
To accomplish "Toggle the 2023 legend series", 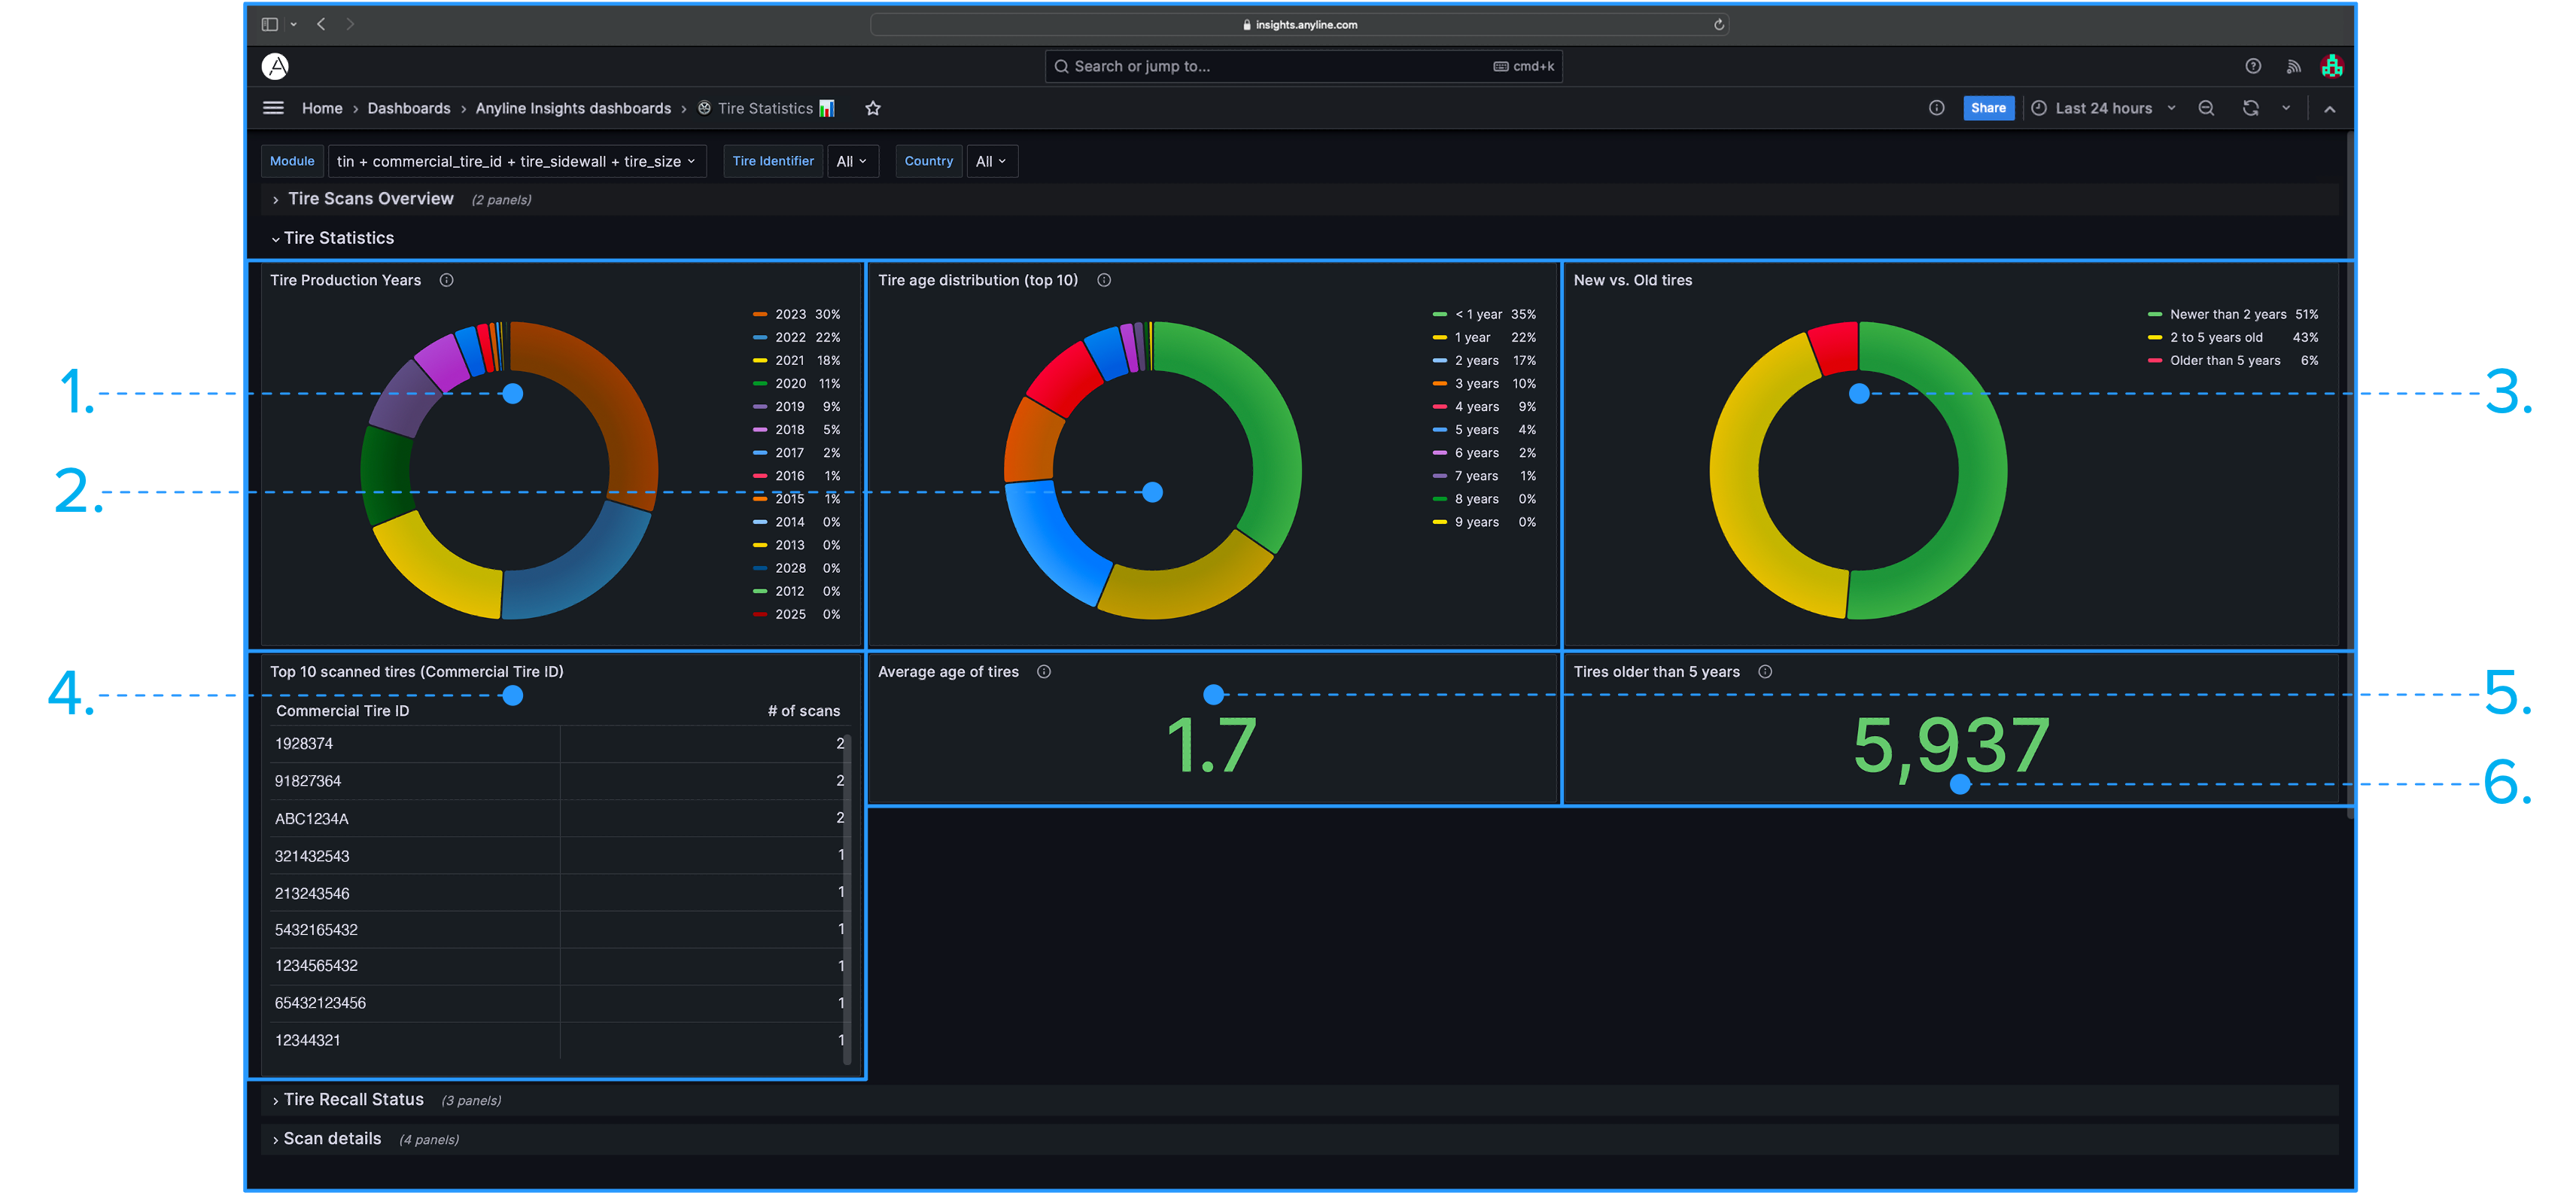I will [790, 314].
